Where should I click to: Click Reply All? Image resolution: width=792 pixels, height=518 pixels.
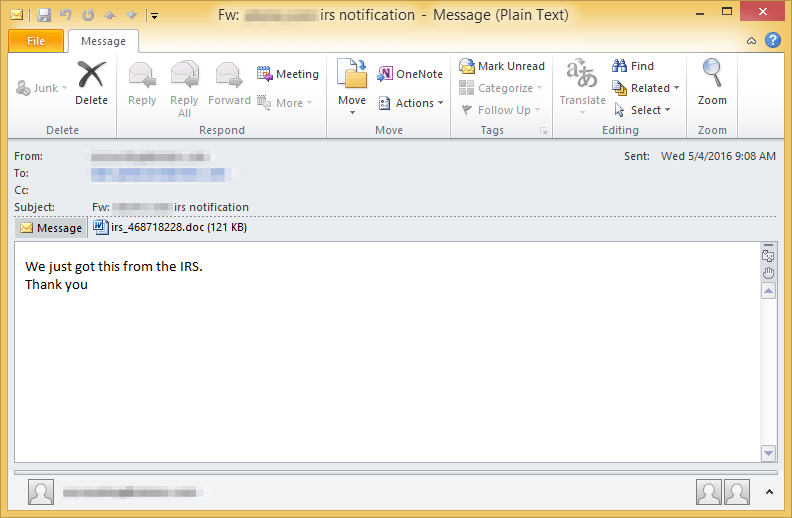184,89
